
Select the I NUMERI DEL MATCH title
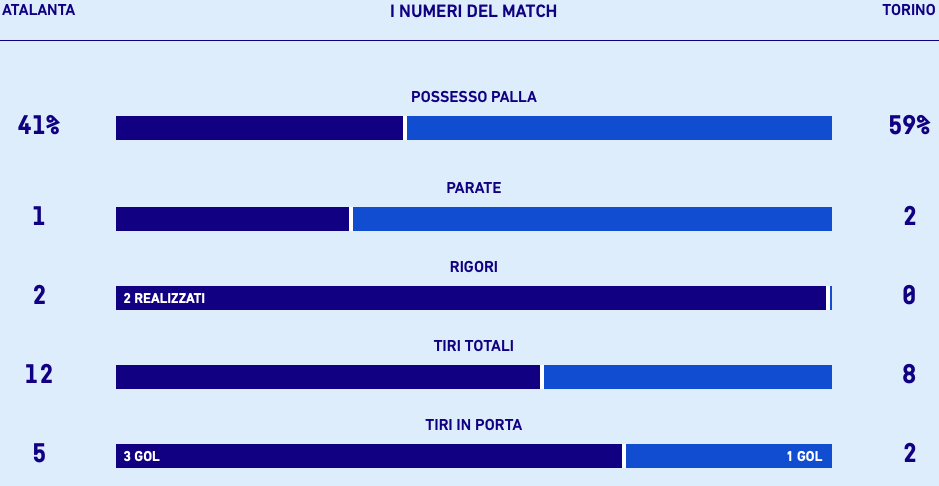pyautogui.click(x=473, y=11)
